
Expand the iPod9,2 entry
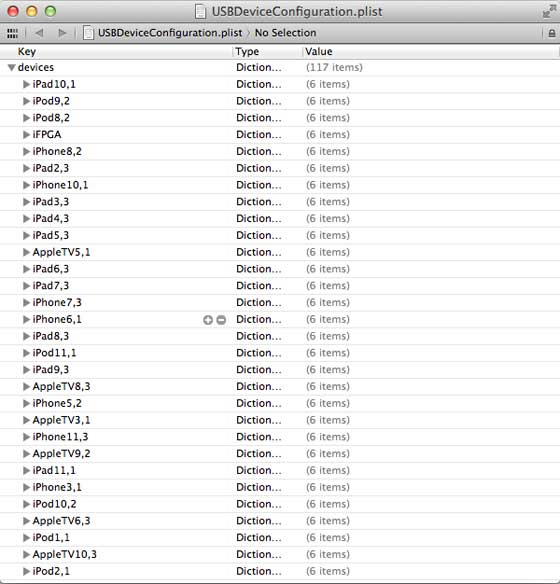26,101
